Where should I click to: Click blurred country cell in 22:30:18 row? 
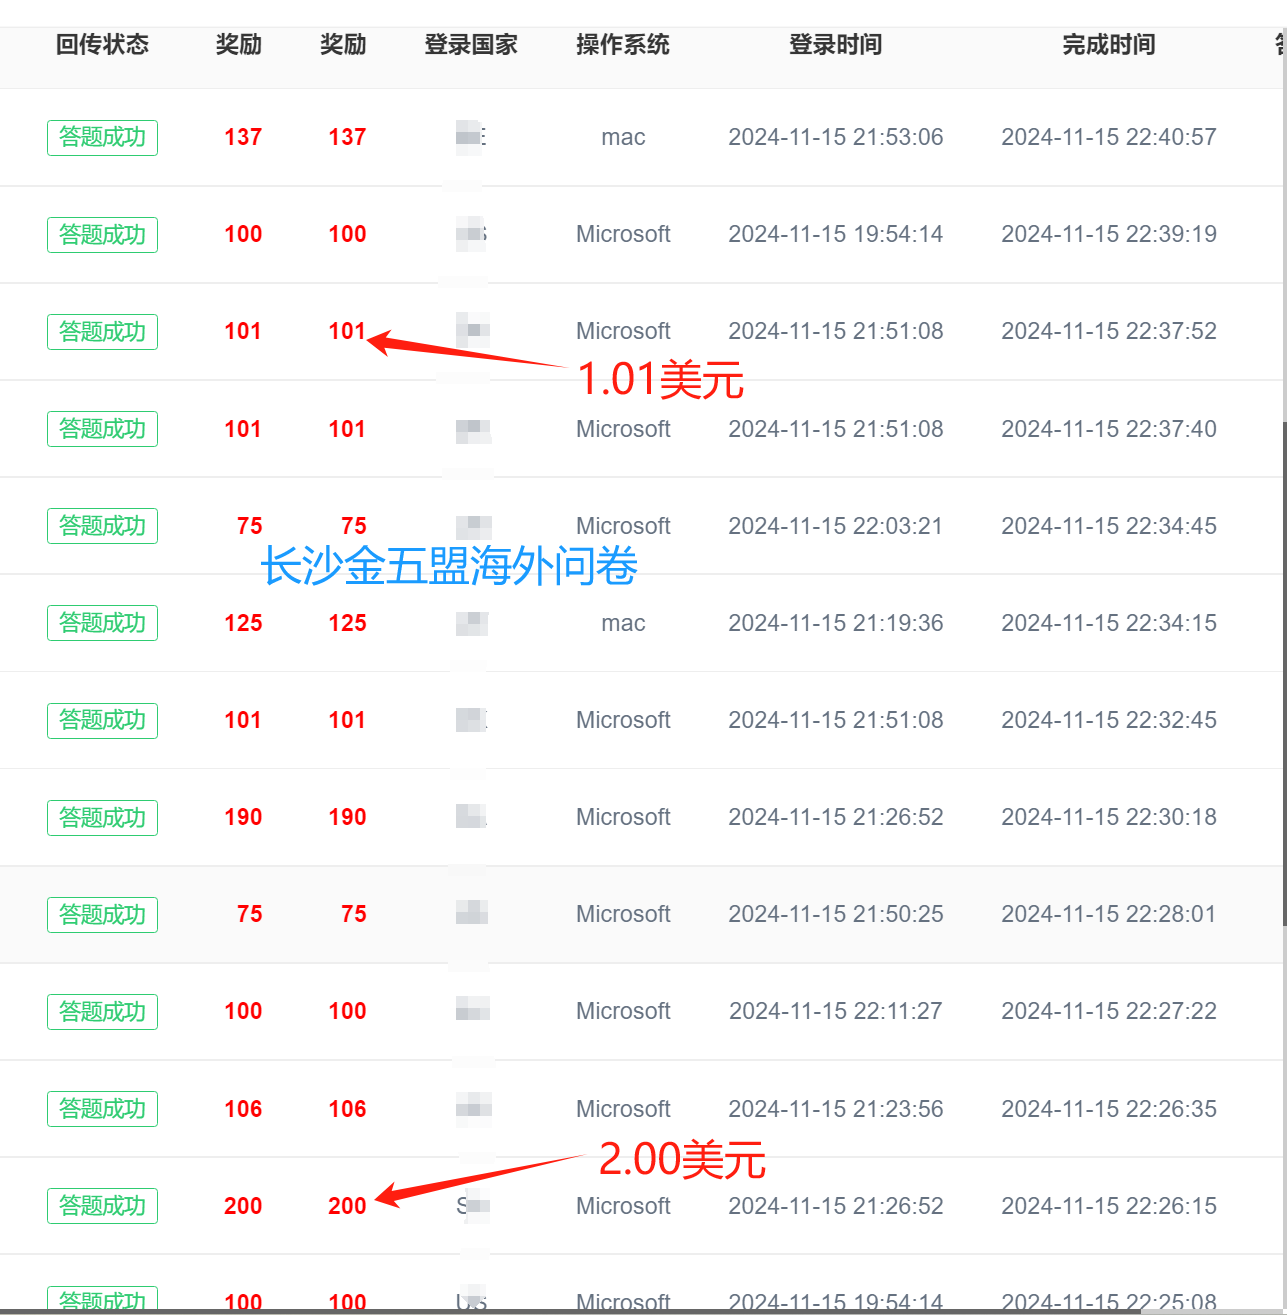(471, 816)
